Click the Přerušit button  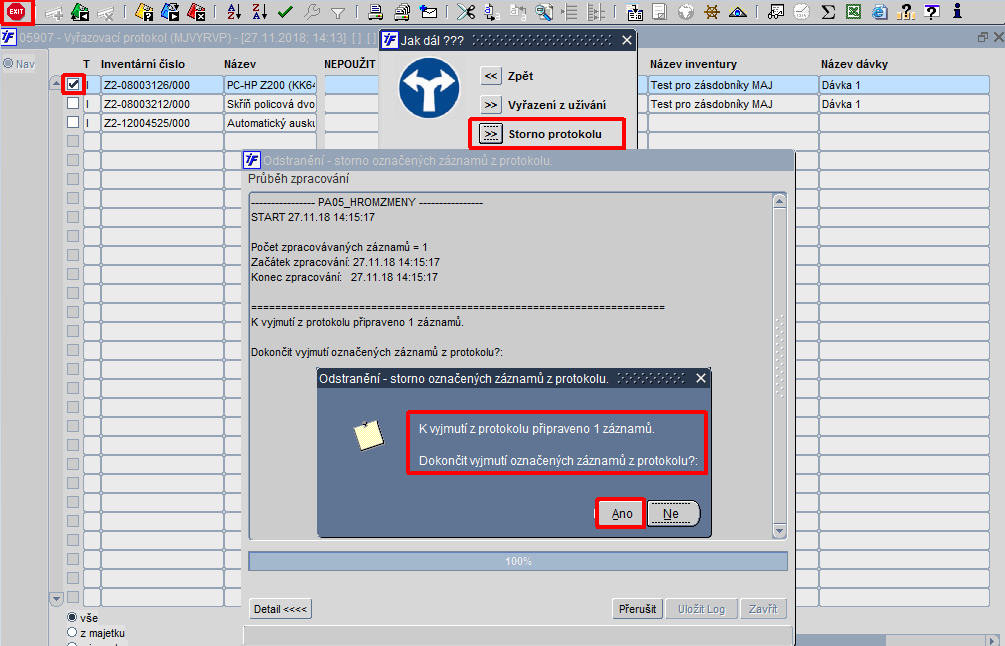[638, 609]
